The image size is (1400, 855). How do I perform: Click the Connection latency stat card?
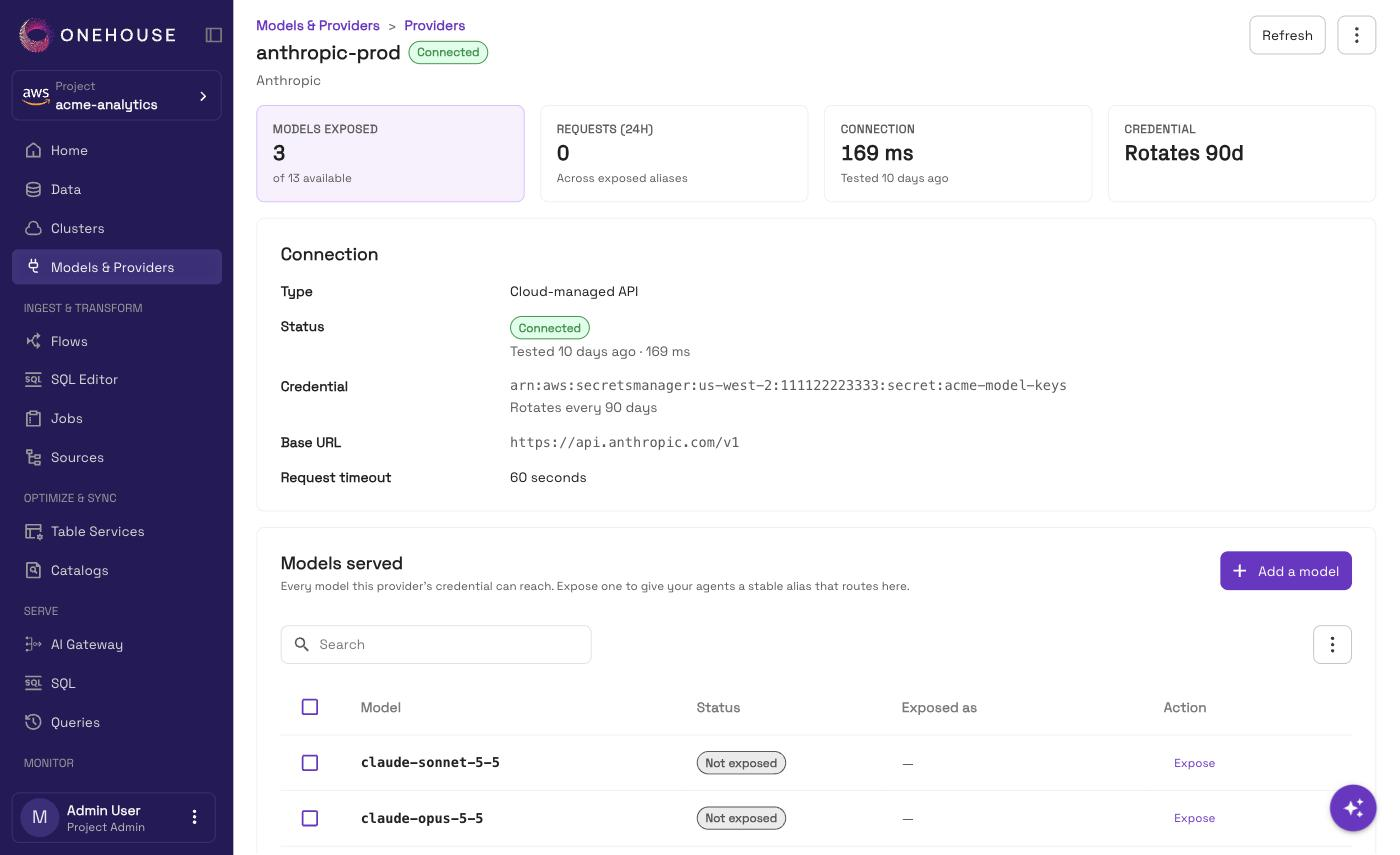pos(958,154)
